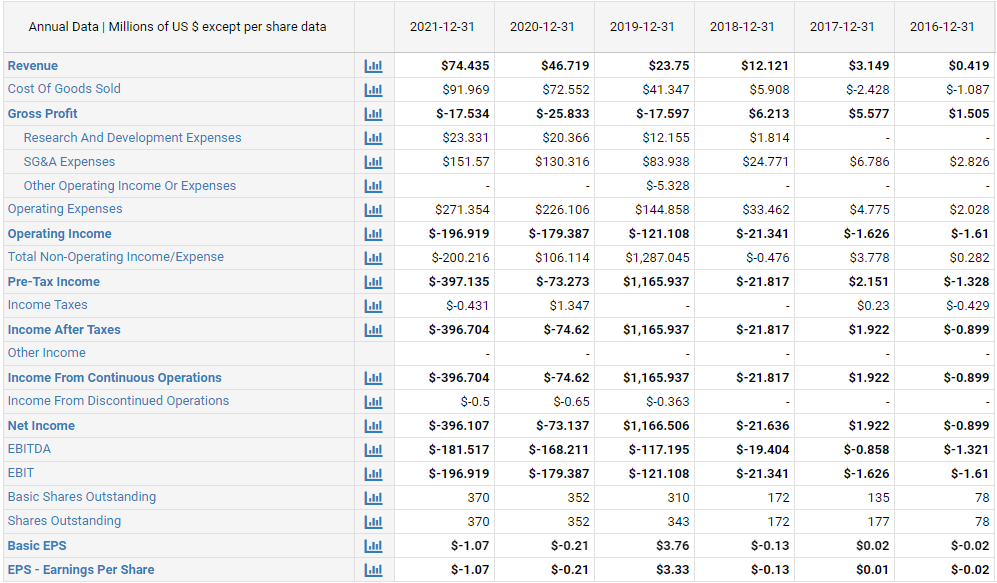Open the chart icon for EBIT
The width and height of the screenshot is (997, 583).
click(x=373, y=473)
